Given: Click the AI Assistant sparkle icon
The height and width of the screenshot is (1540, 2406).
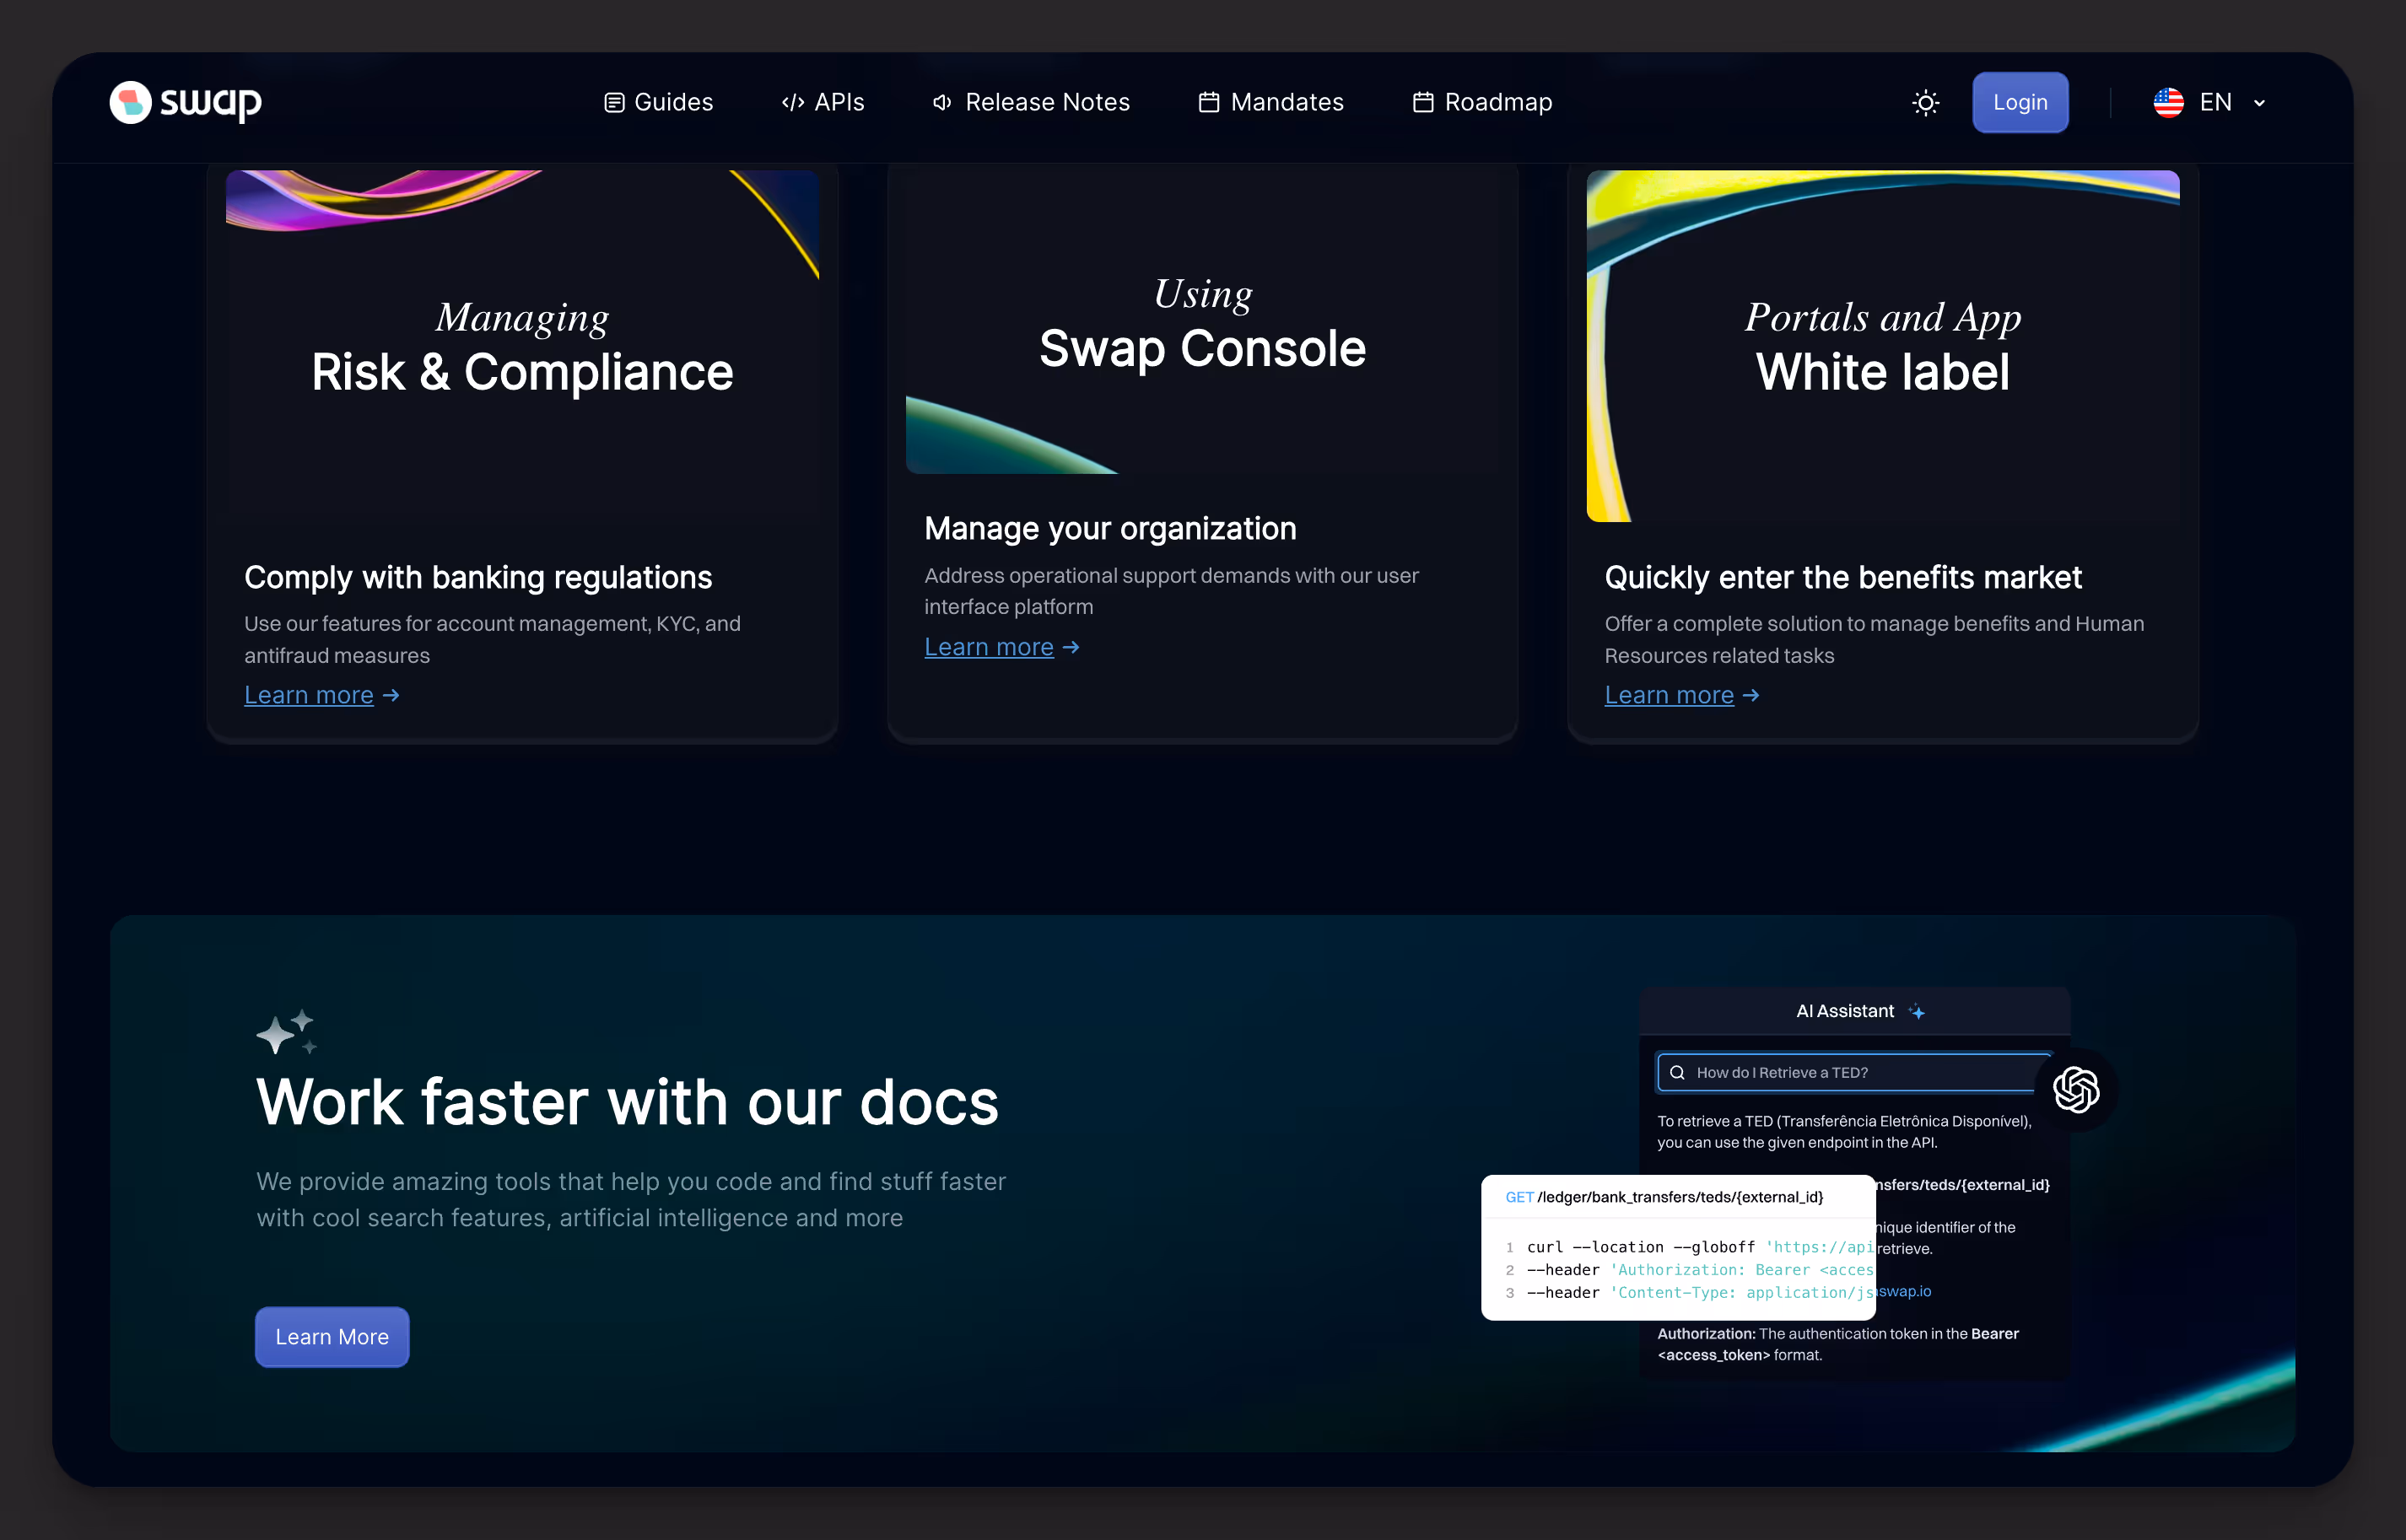Looking at the screenshot, I should [1916, 1012].
